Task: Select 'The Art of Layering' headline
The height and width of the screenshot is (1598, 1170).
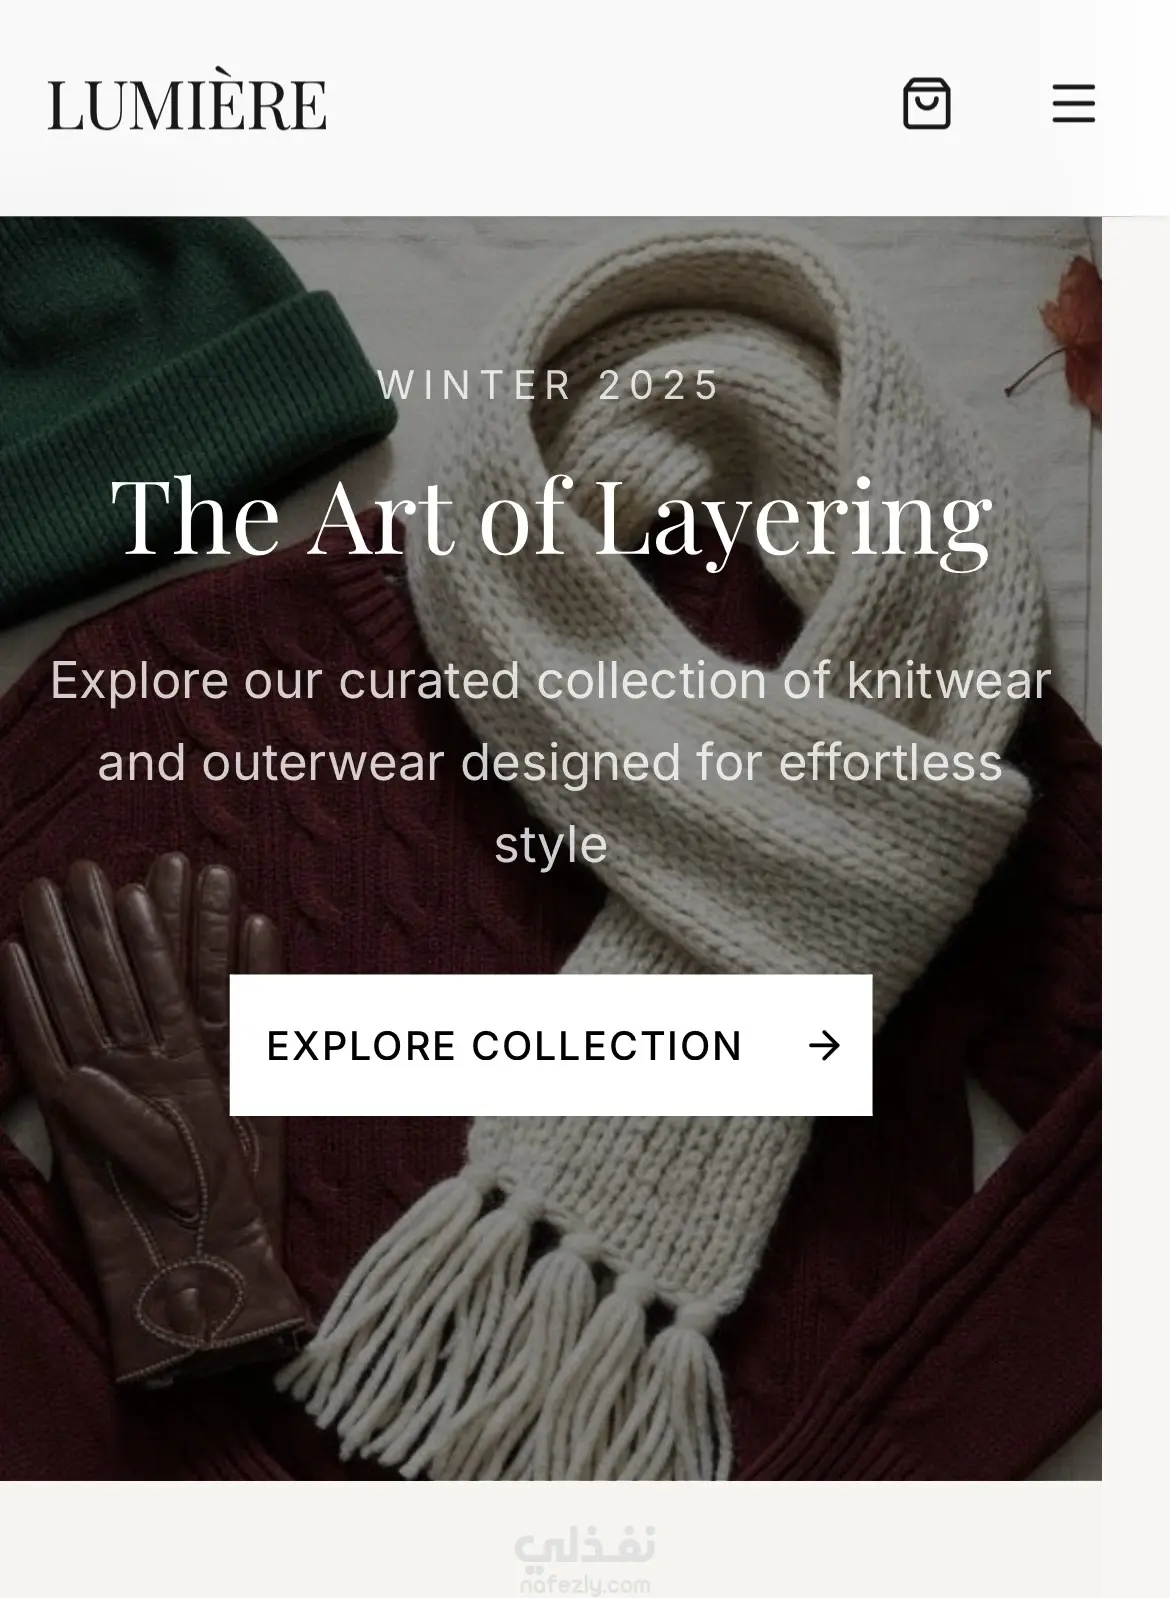Action: tap(551, 518)
